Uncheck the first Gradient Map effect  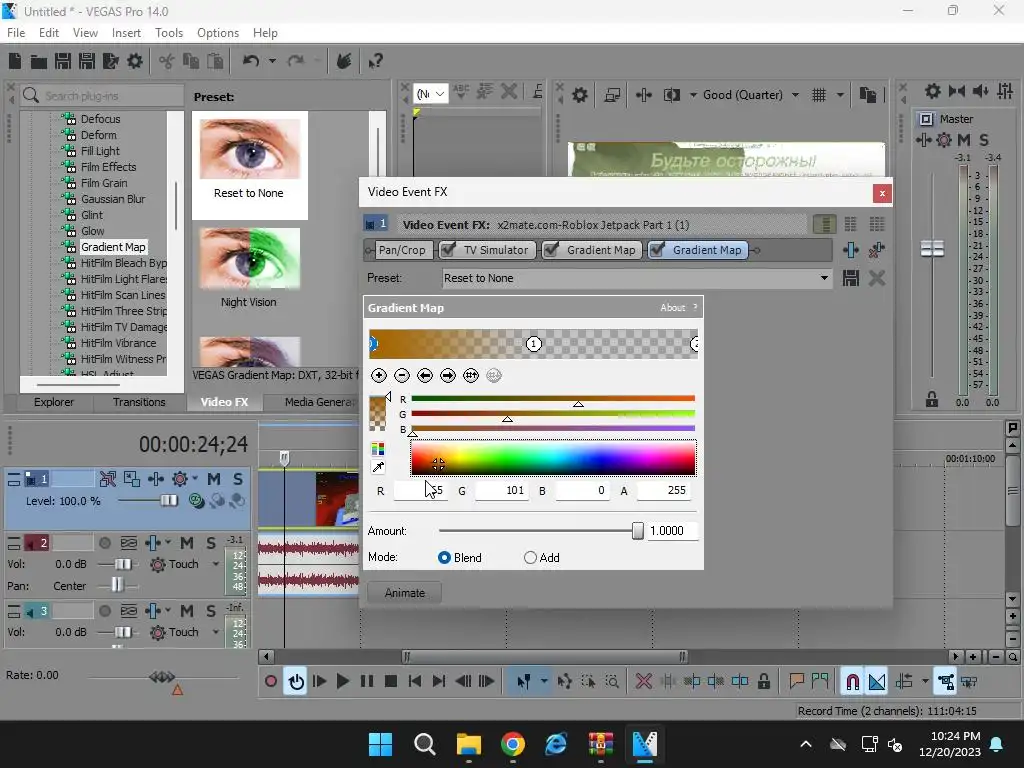click(552, 250)
